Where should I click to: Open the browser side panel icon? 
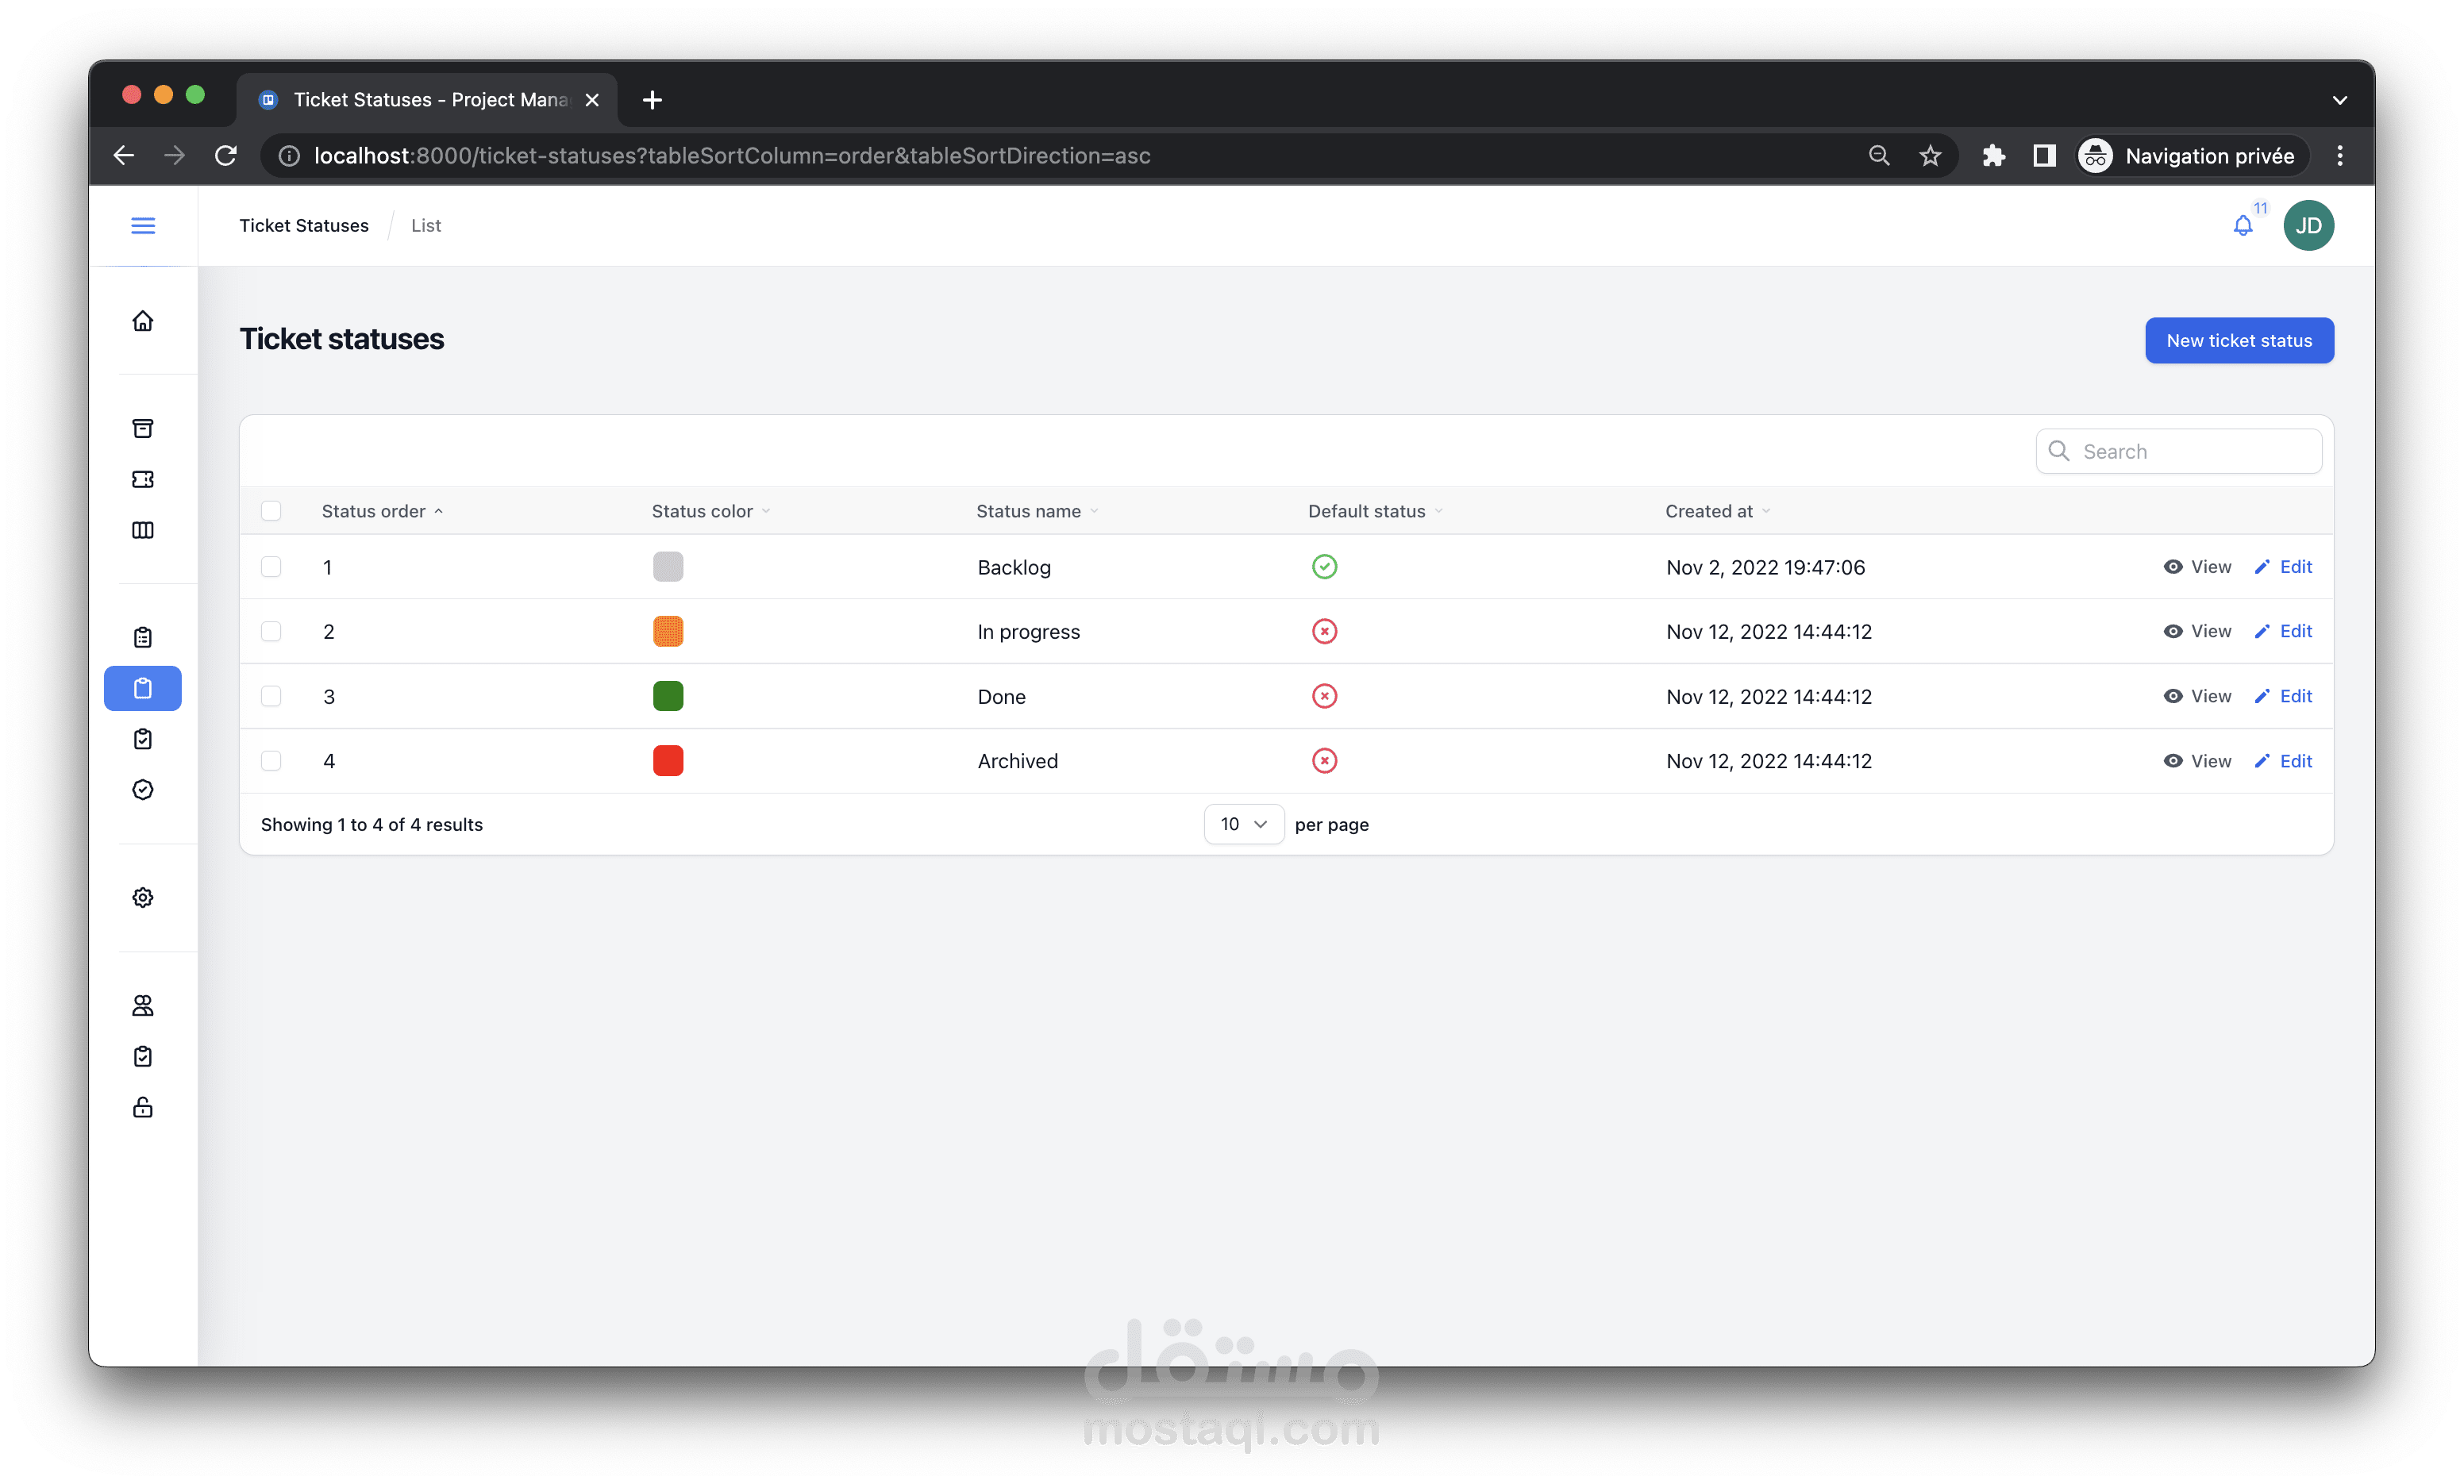tap(2044, 155)
